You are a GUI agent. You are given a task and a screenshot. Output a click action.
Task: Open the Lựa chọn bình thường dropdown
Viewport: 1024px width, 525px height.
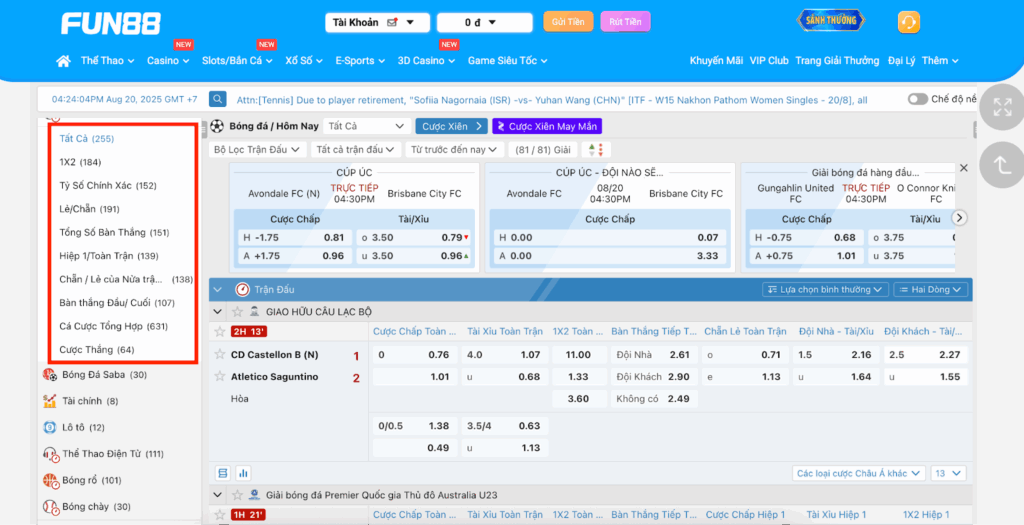click(x=824, y=289)
